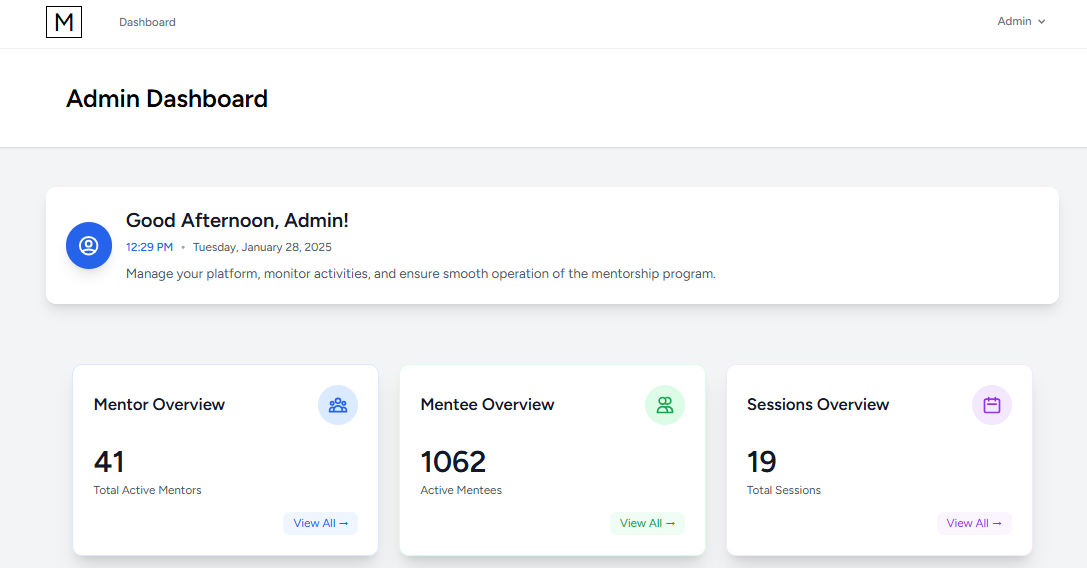Click the mentor count number 41
Image resolution: width=1087 pixels, height=568 pixels.
(x=109, y=461)
